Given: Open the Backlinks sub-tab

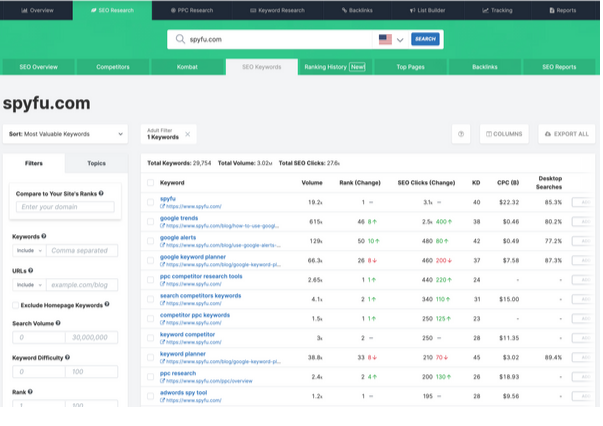Looking at the screenshot, I should coord(485,67).
